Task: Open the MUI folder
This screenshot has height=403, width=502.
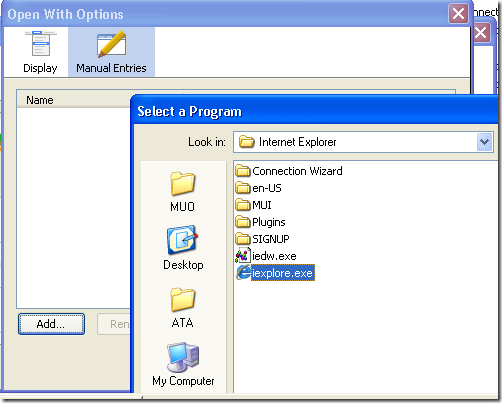Action: coord(253,205)
